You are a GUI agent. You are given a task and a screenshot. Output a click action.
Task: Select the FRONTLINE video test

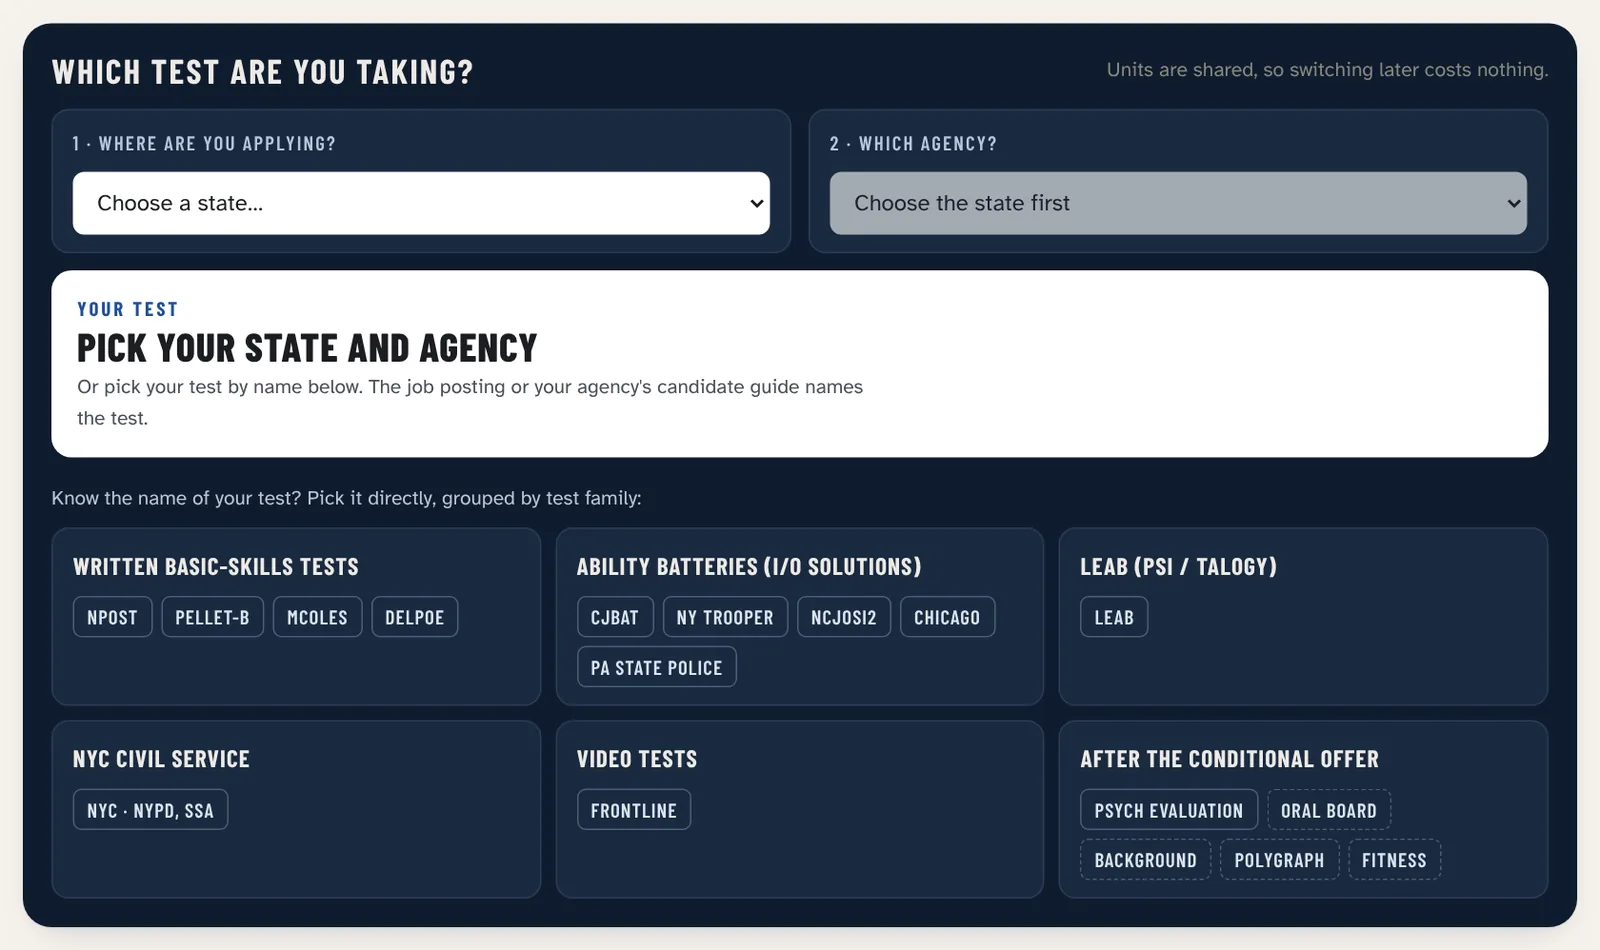click(x=634, y=810)
